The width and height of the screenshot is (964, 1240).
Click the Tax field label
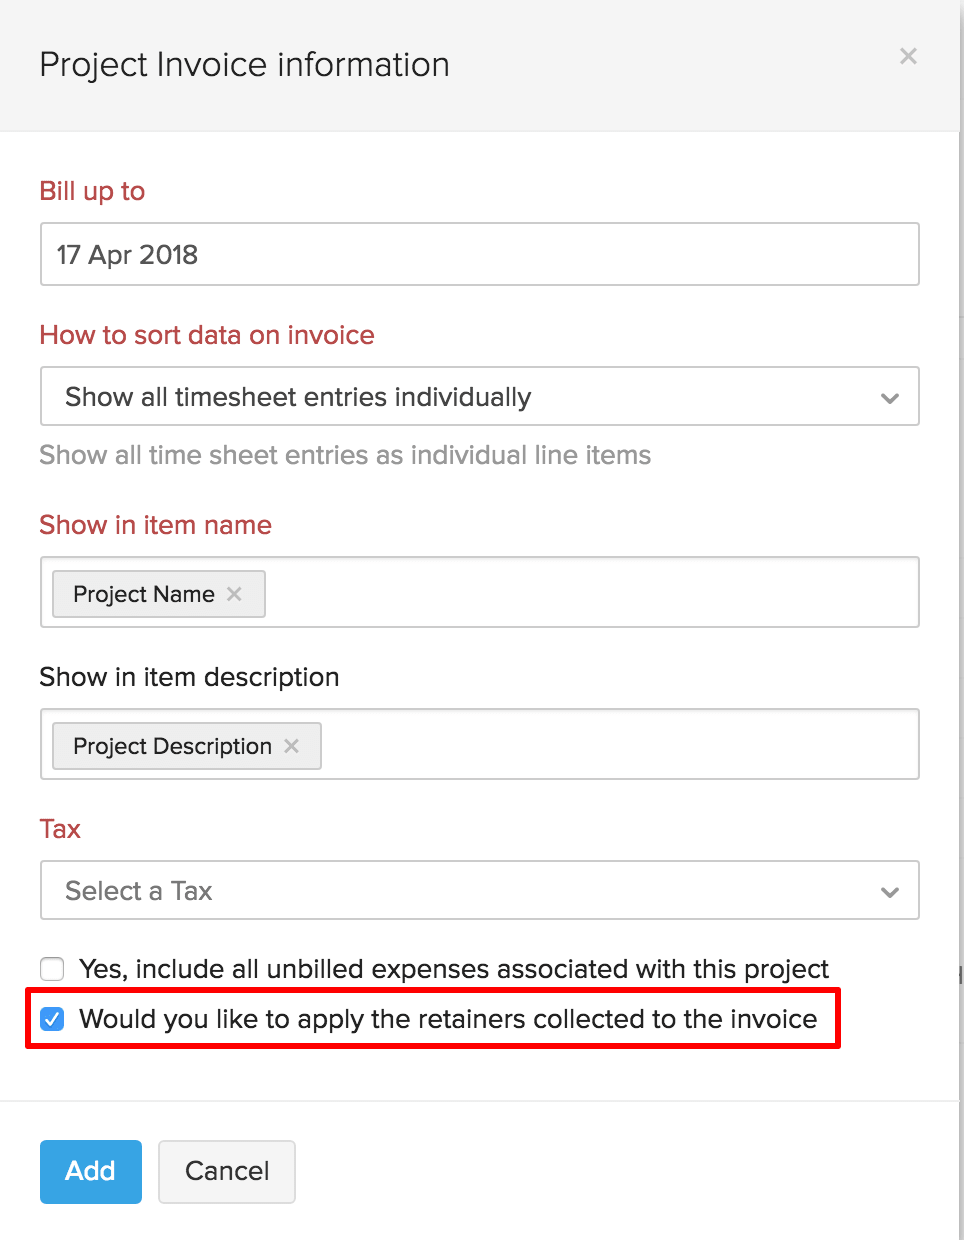(59, 828)
